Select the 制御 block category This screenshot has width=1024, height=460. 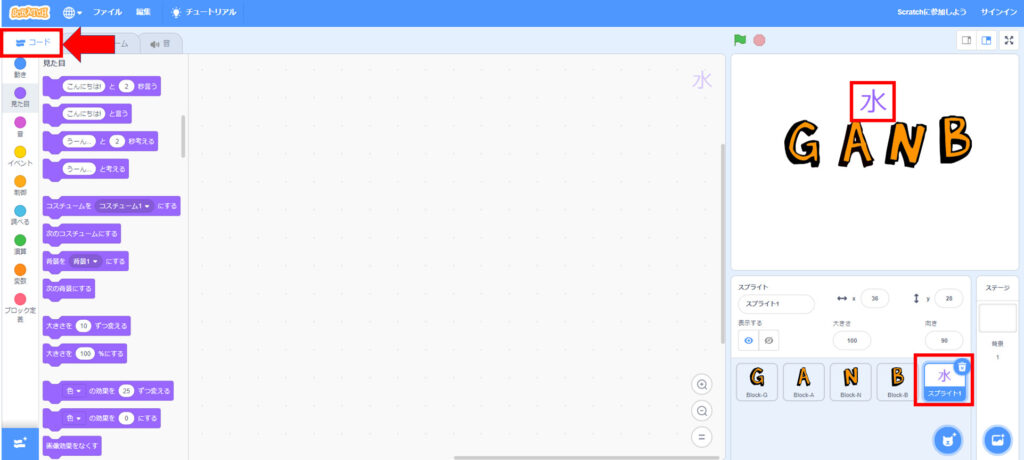click(20, 186)
